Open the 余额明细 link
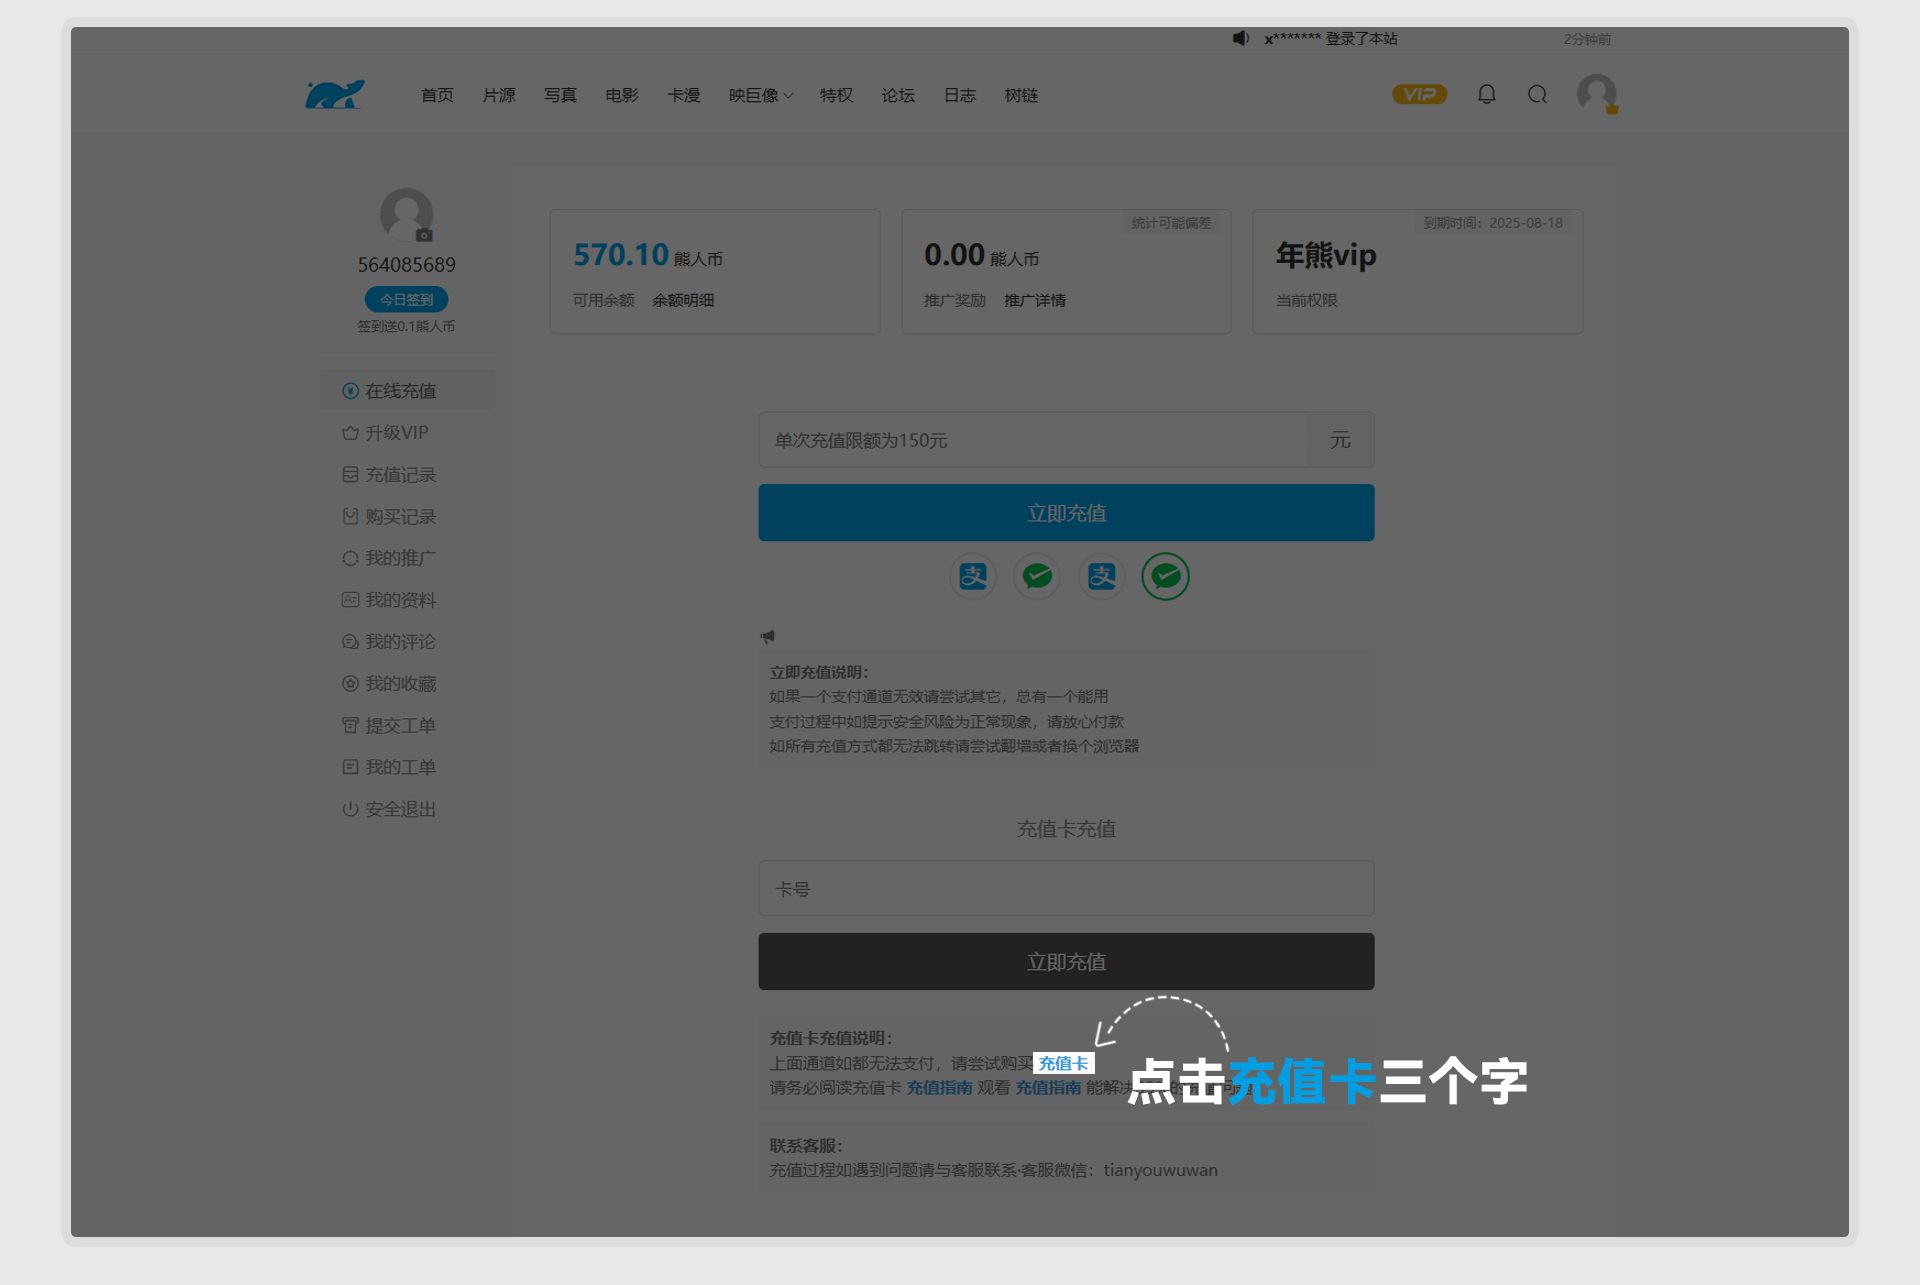The image size is (1920, 1285). [x=683, y=300]
